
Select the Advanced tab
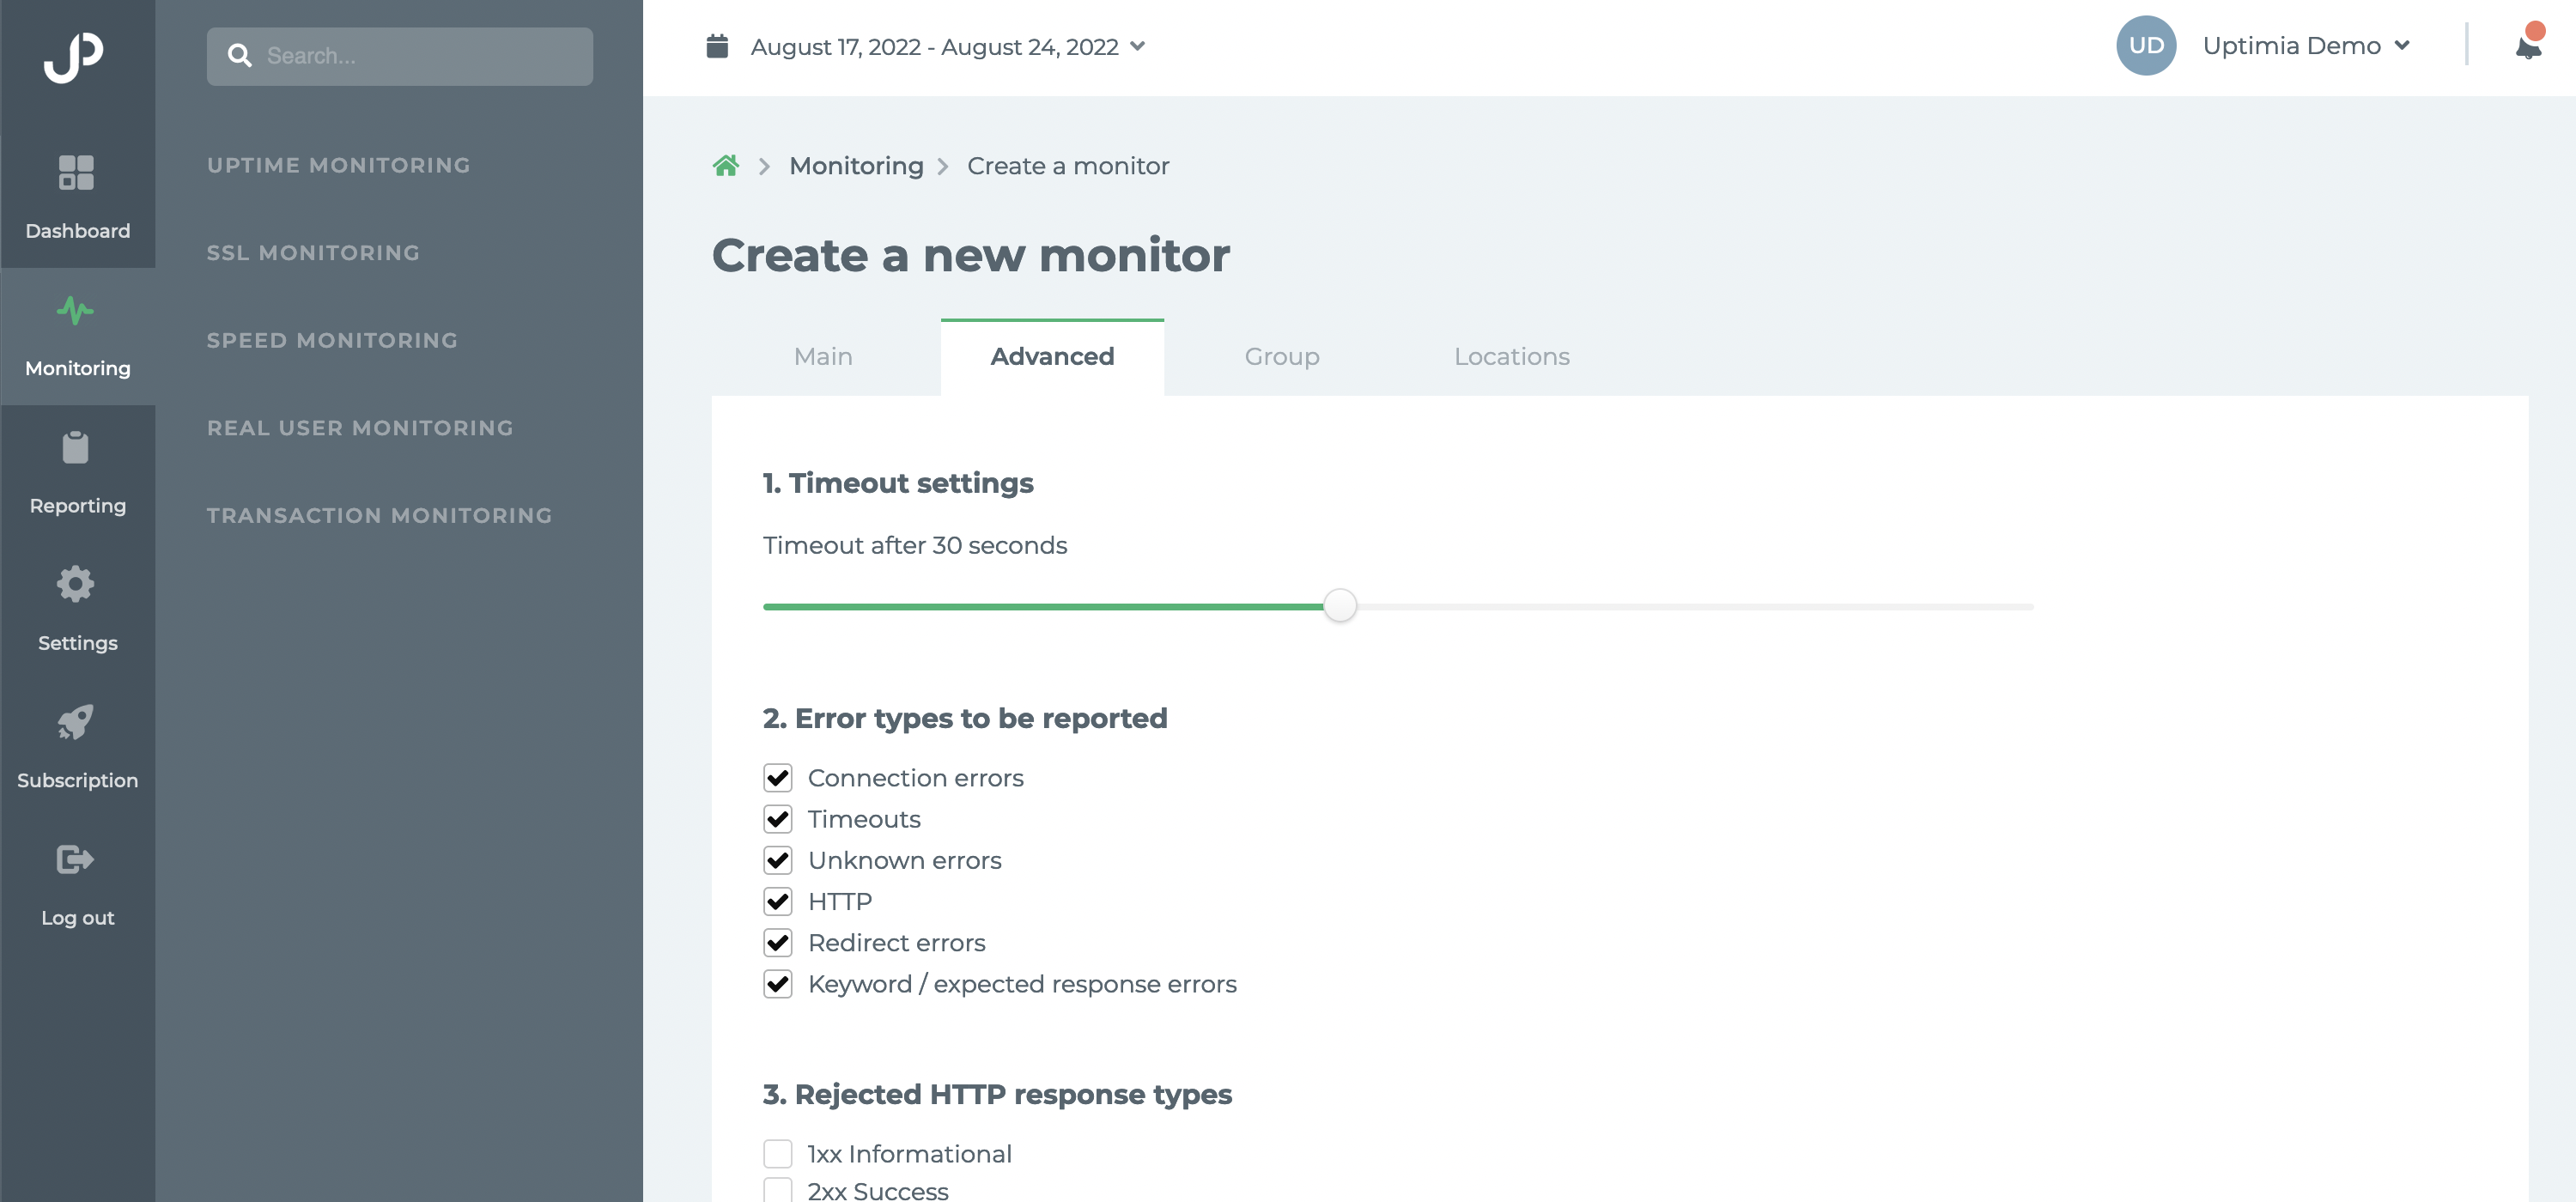pos(1052,357)
